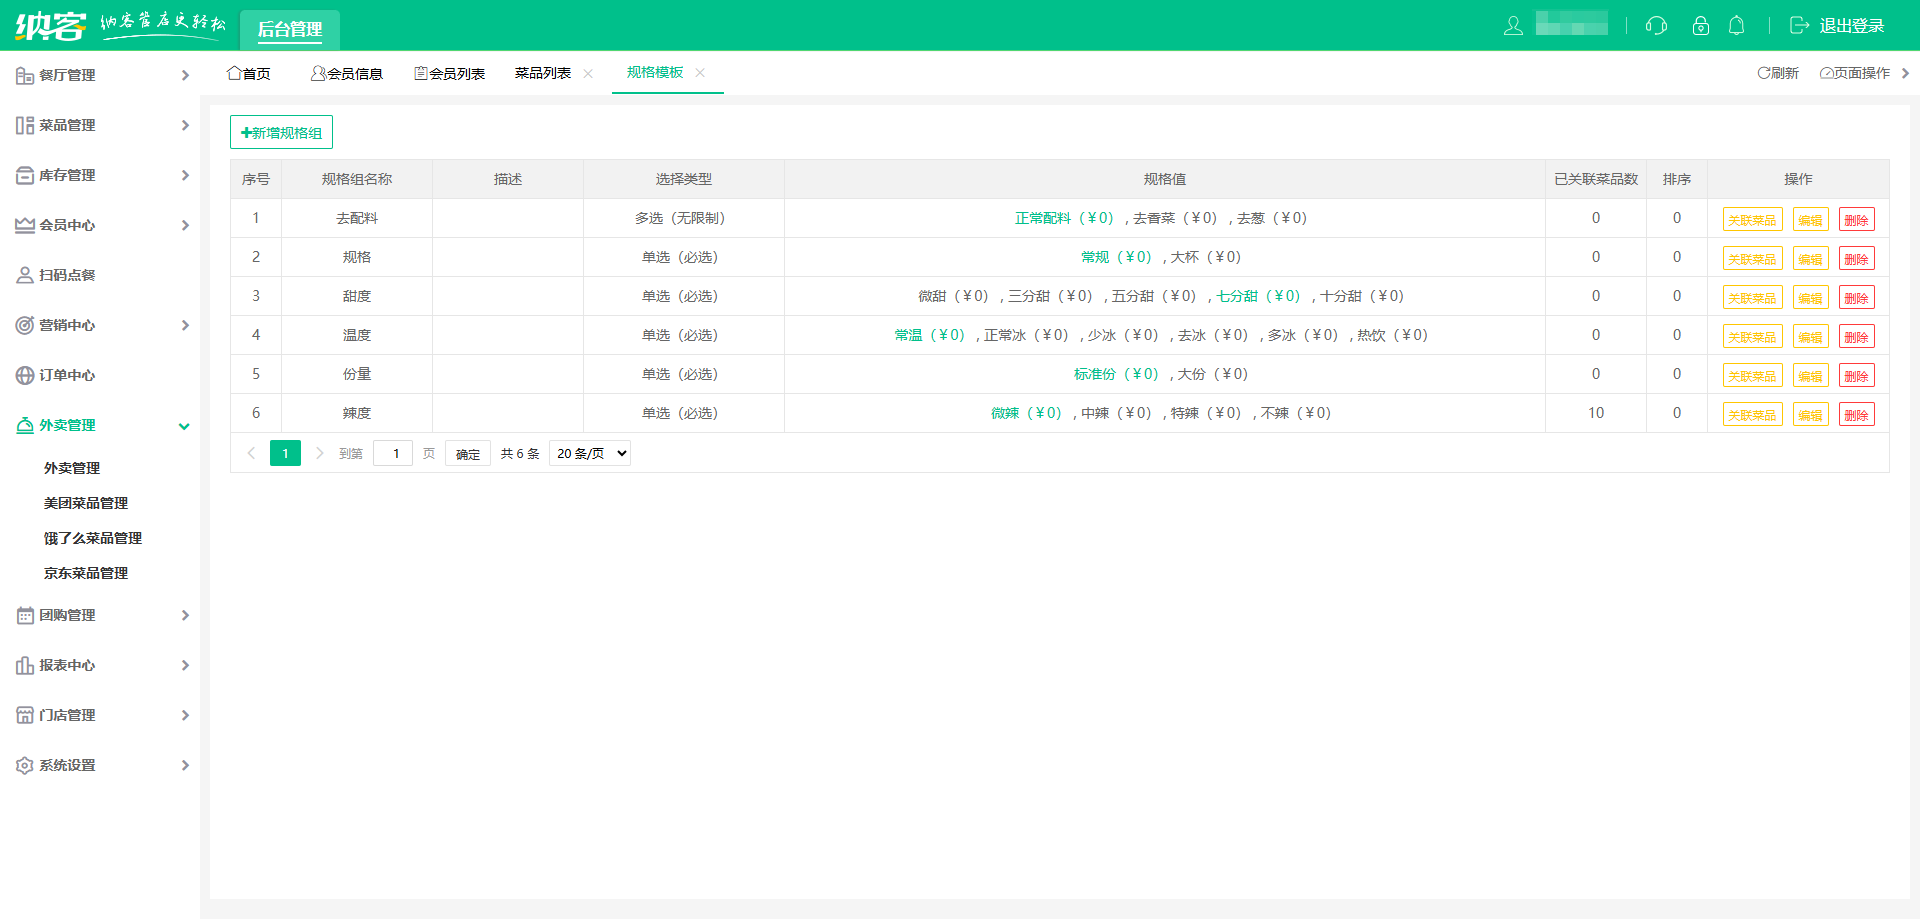Click the 新增规格组 button
The height and width of the screenshot is (919, 1920).
281,133
